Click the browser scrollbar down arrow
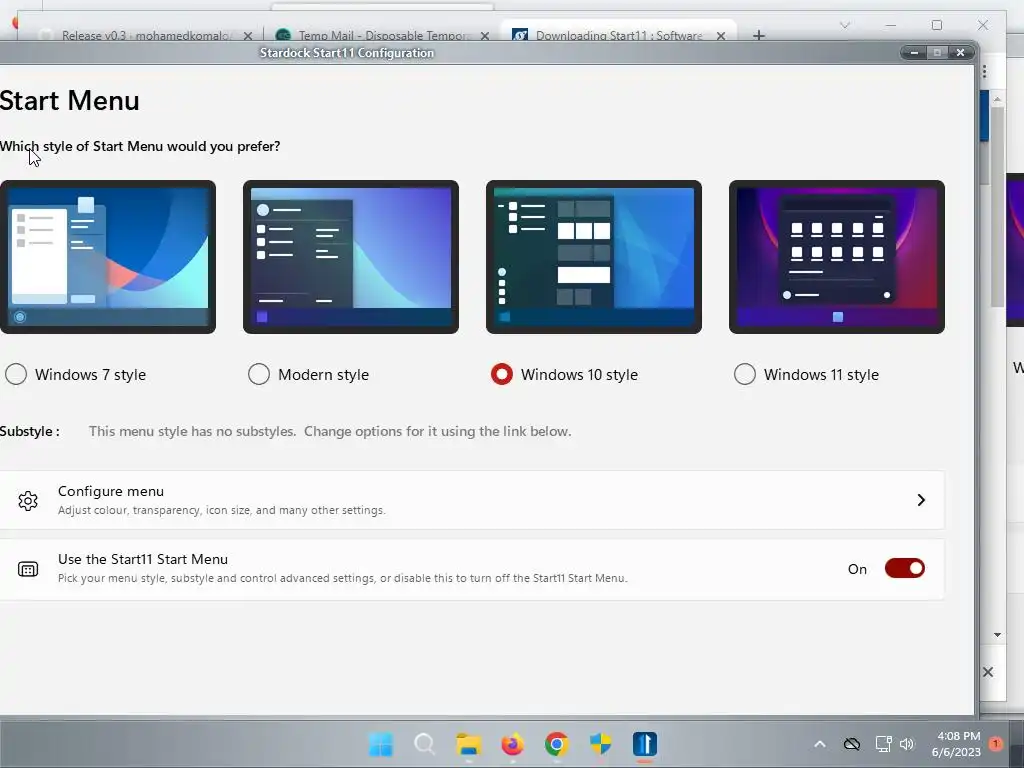Screen dimensions: 1024x768 pyautogui.click(x=997, y=635)
